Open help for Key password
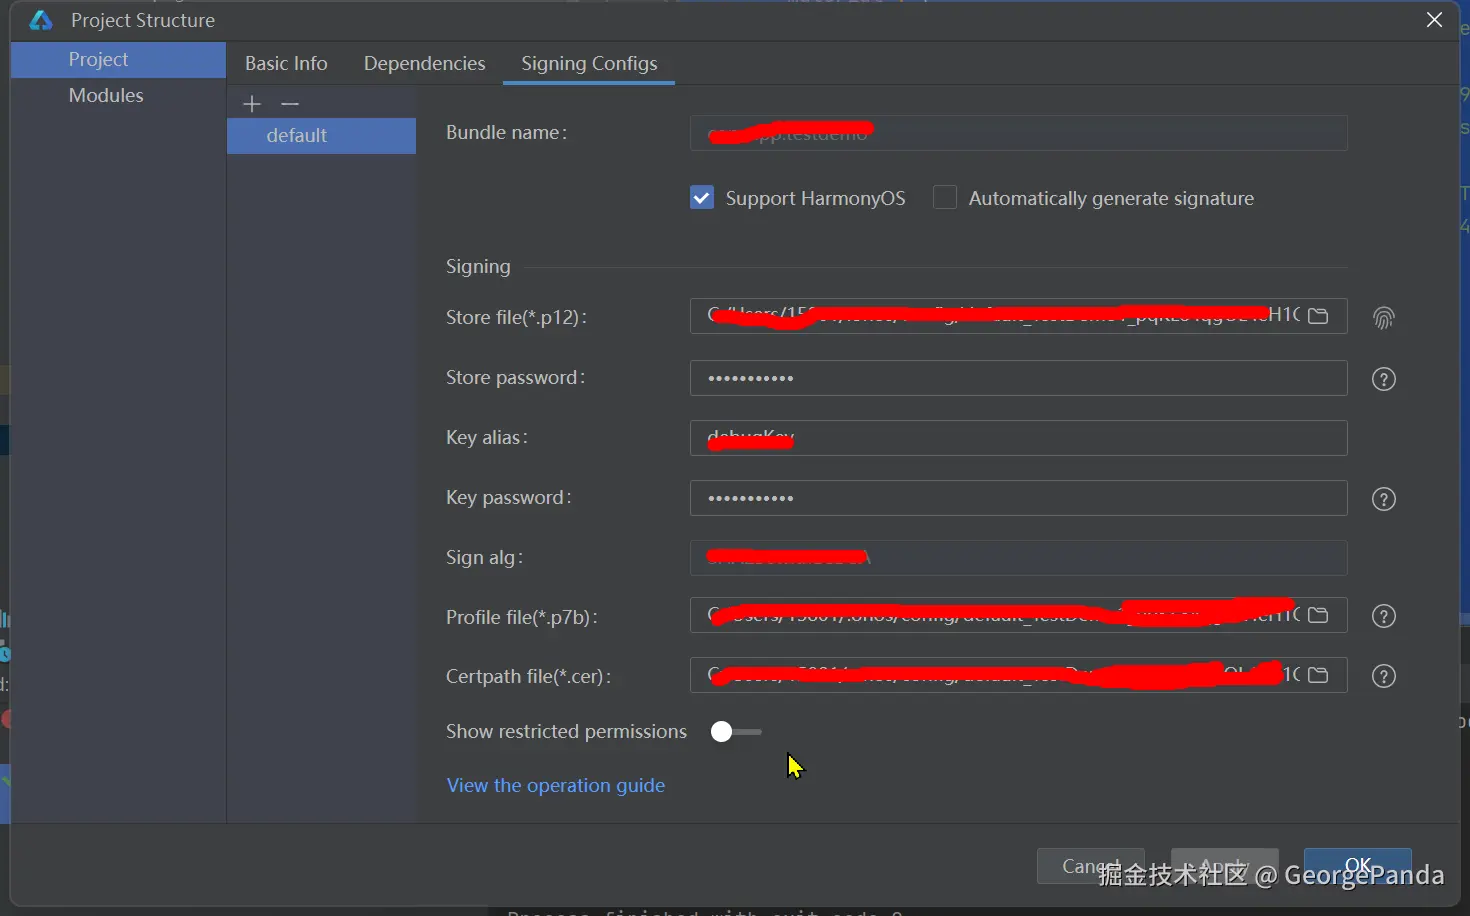The height and width of the screenshot is (916, 1470). pyautogui.click(x=1383, y=499)
